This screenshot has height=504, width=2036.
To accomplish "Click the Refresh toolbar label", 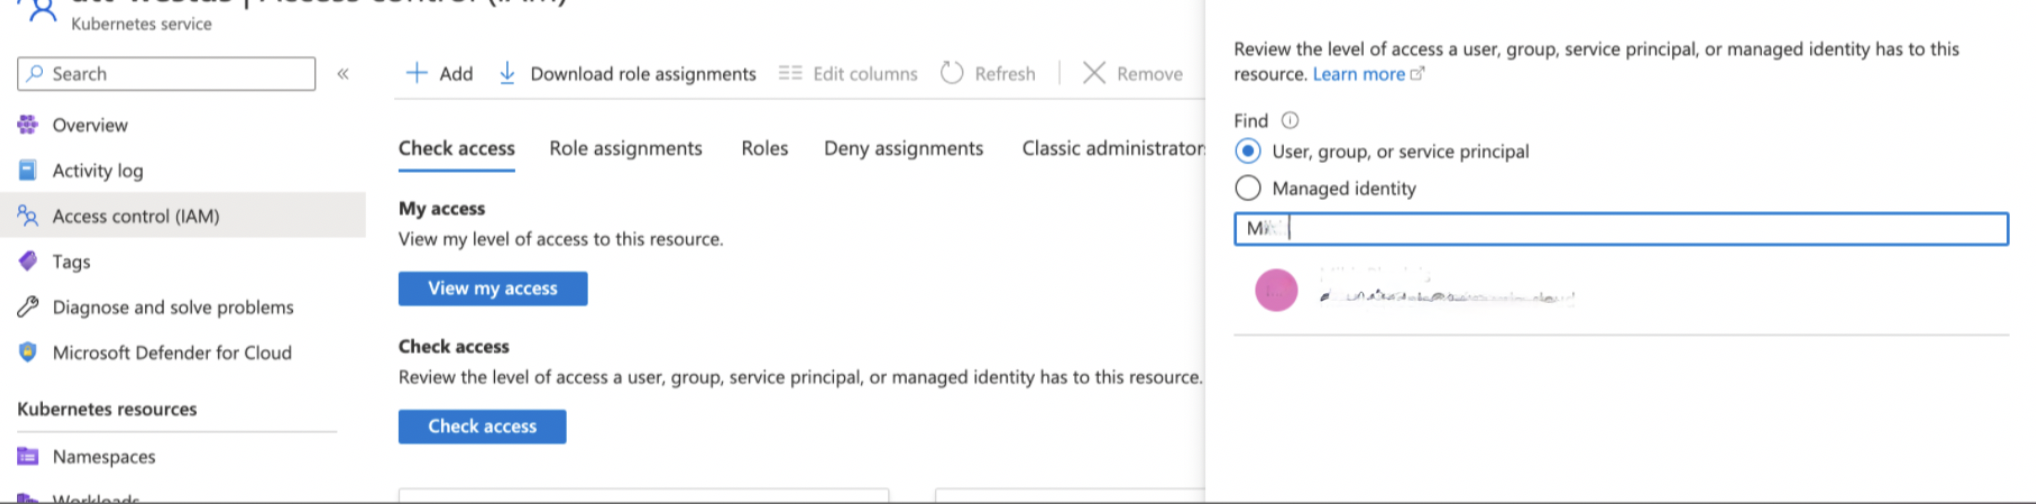I will pos(1005,73).
